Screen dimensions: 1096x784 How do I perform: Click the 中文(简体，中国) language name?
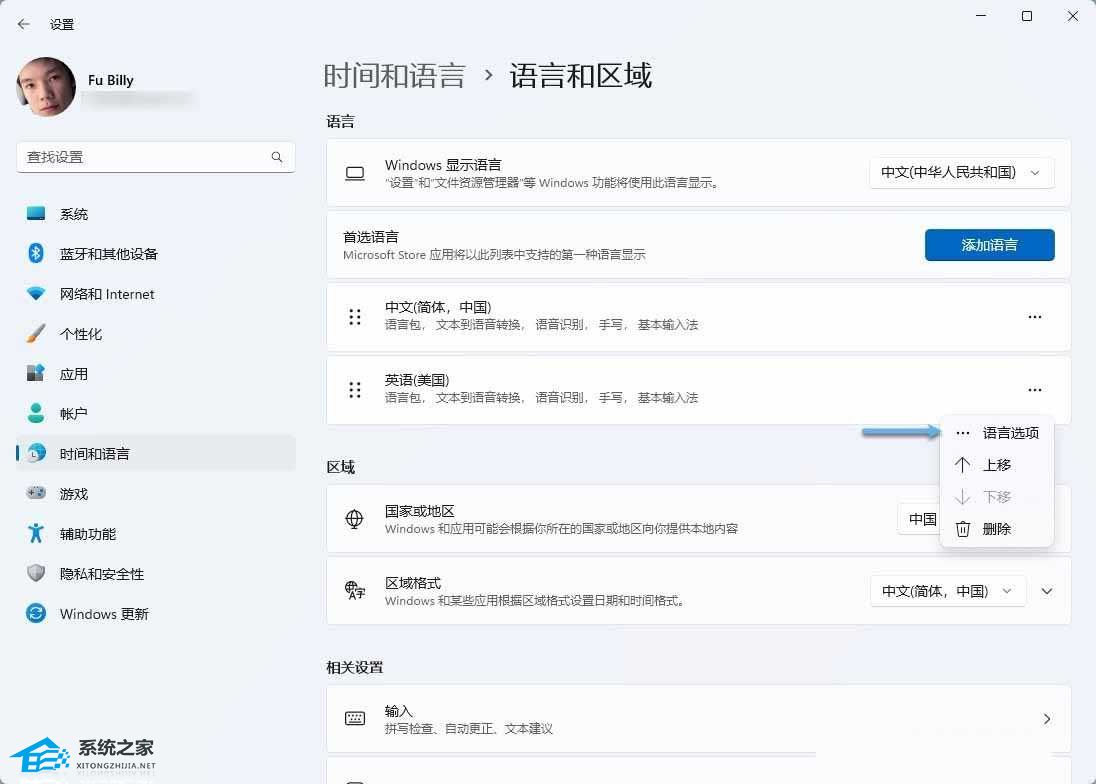tap(438, 307)
